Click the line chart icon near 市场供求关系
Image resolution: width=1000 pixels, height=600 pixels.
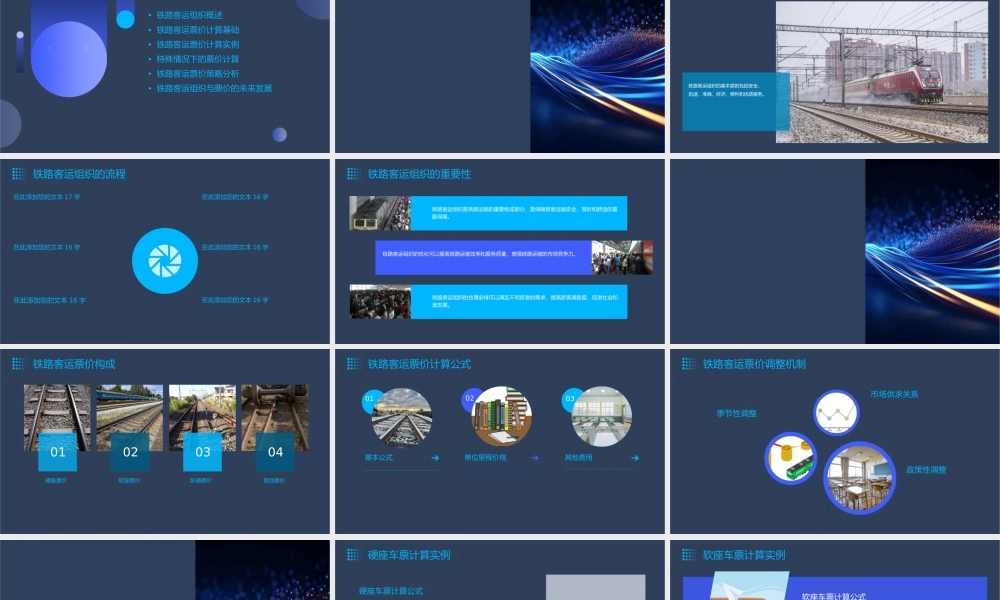coord(836,412)
